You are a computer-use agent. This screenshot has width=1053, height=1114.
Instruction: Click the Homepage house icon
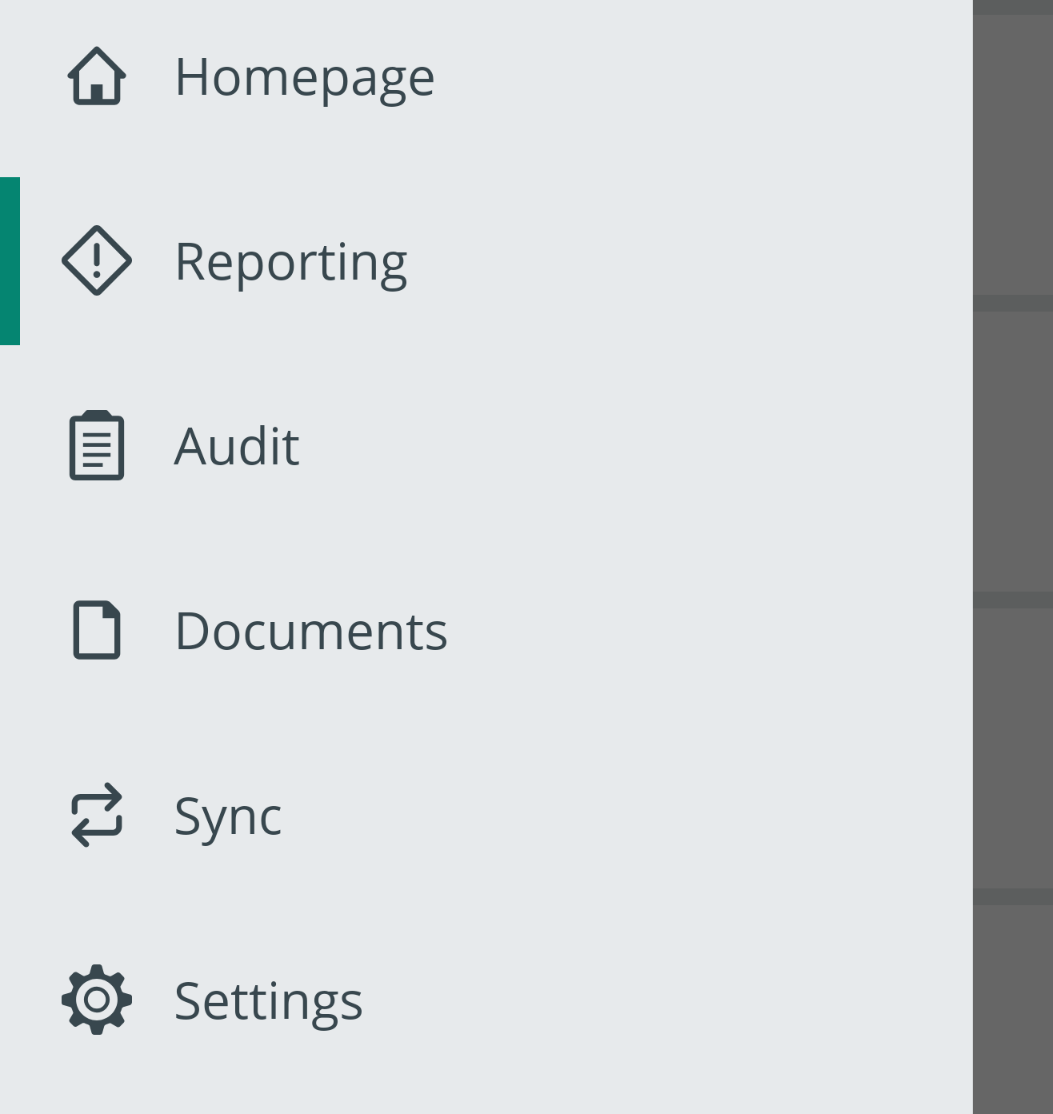click(x=97, y=76)
